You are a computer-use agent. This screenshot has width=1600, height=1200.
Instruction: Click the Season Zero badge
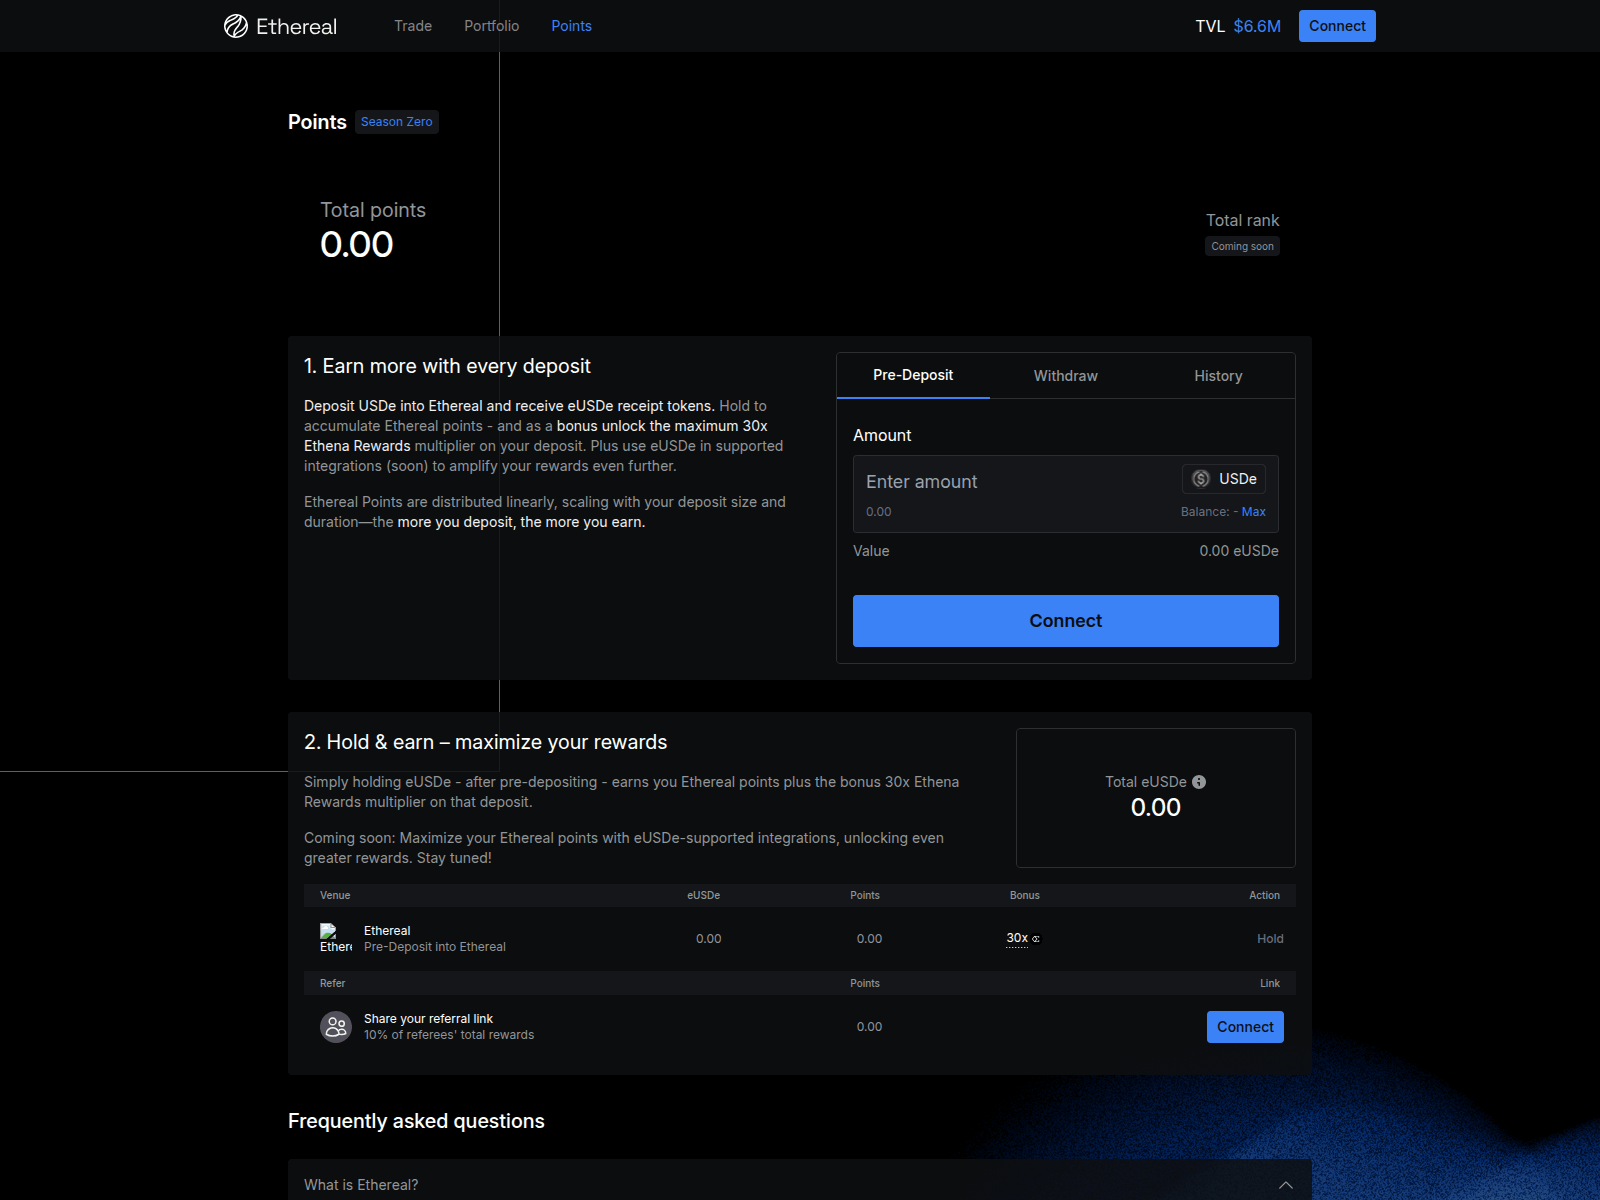pos(397,122)
